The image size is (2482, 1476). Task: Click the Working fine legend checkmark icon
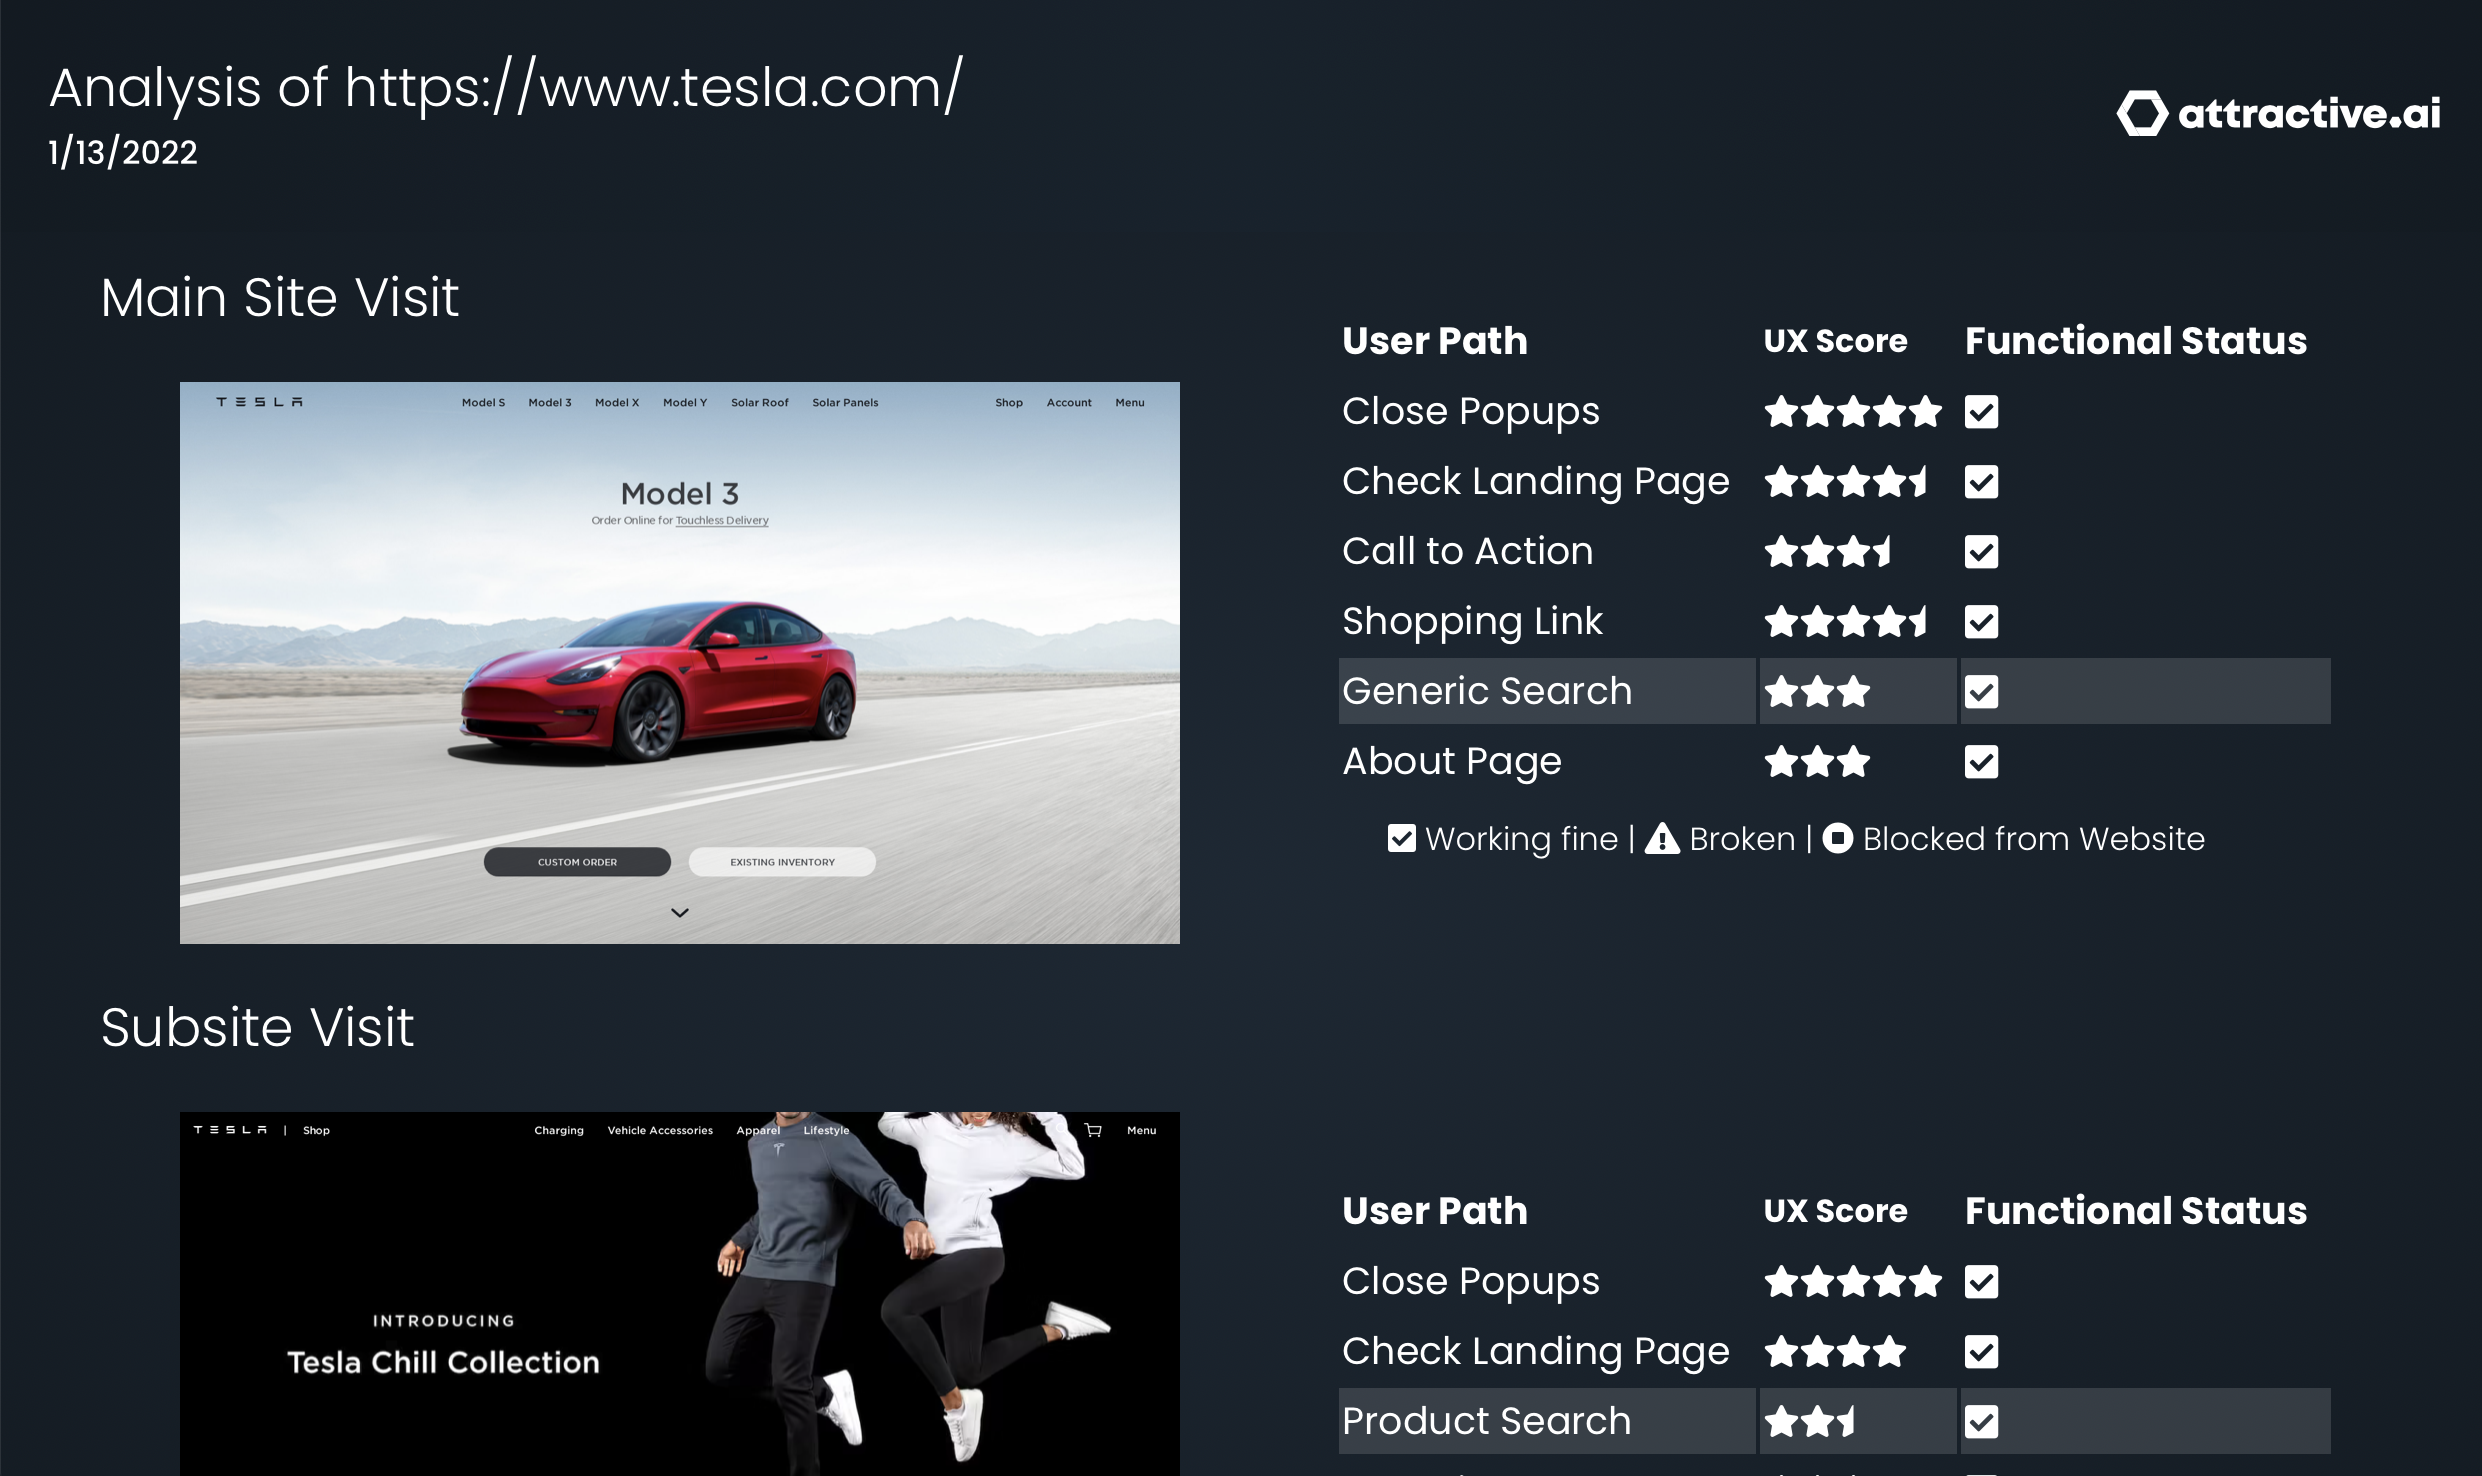[1402, 838]
